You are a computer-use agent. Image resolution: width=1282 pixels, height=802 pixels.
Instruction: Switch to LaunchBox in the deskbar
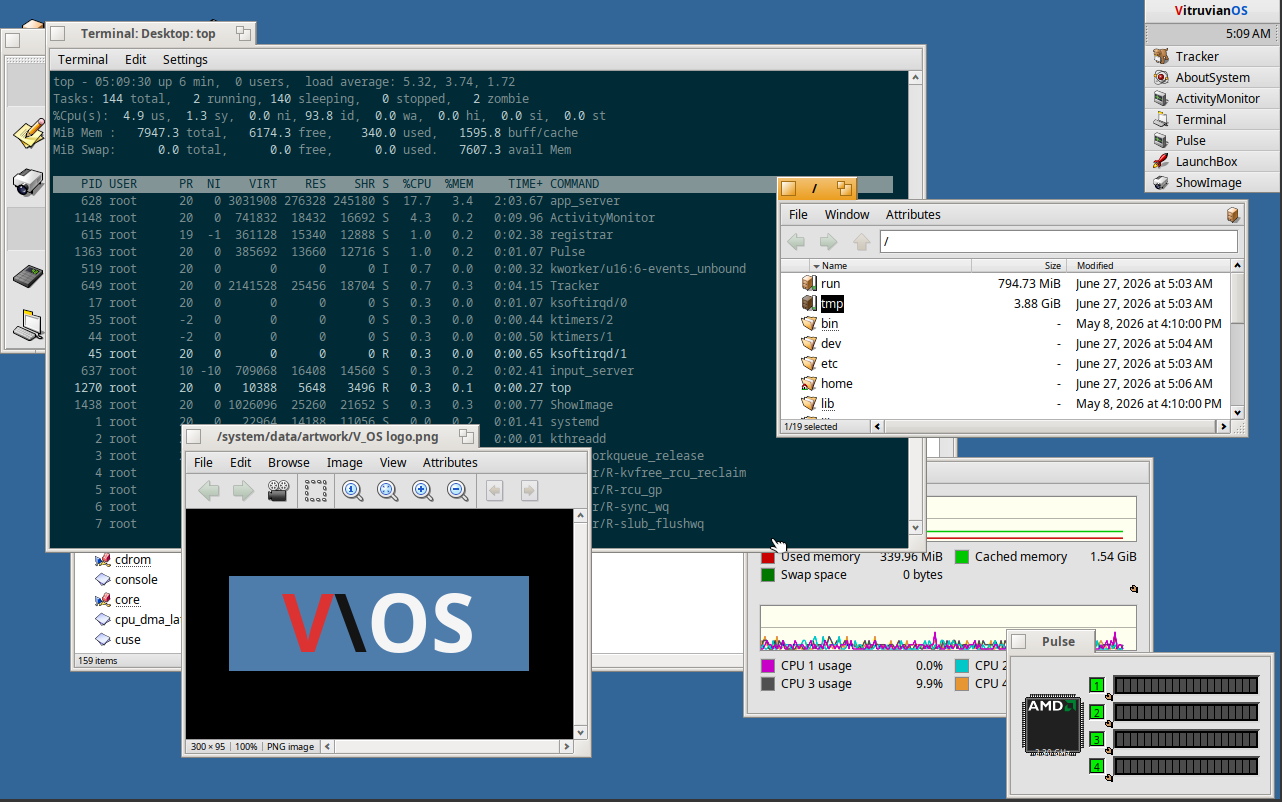pyautogui.click(x=1212, y=162)
